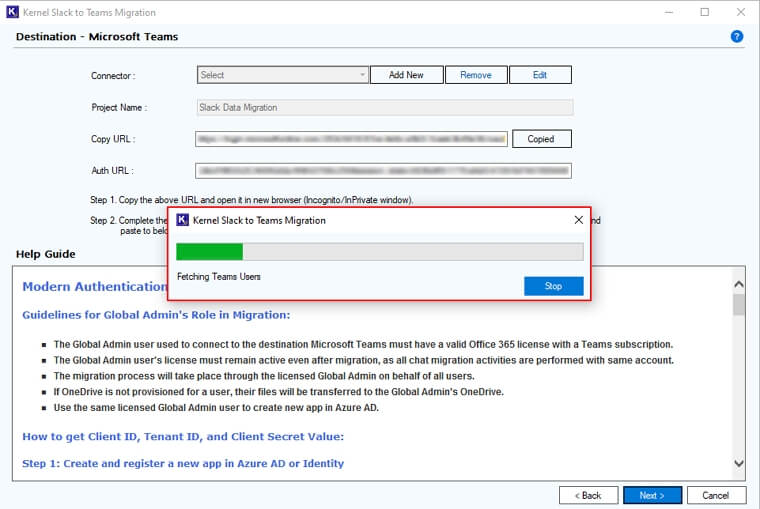Click 'Guidelines for Global Admin's Role in Migration' heading
This screenshot has width=760, height=509.
(156, 315)
